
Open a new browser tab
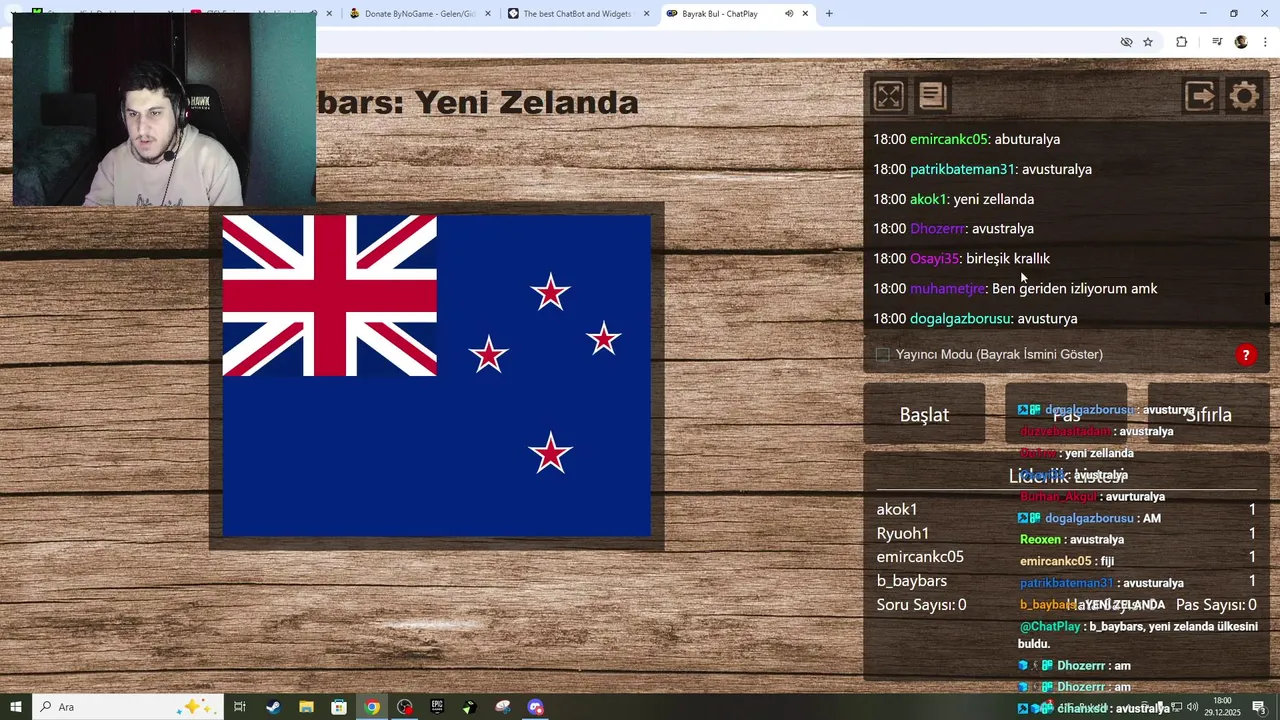pos(829,14)
